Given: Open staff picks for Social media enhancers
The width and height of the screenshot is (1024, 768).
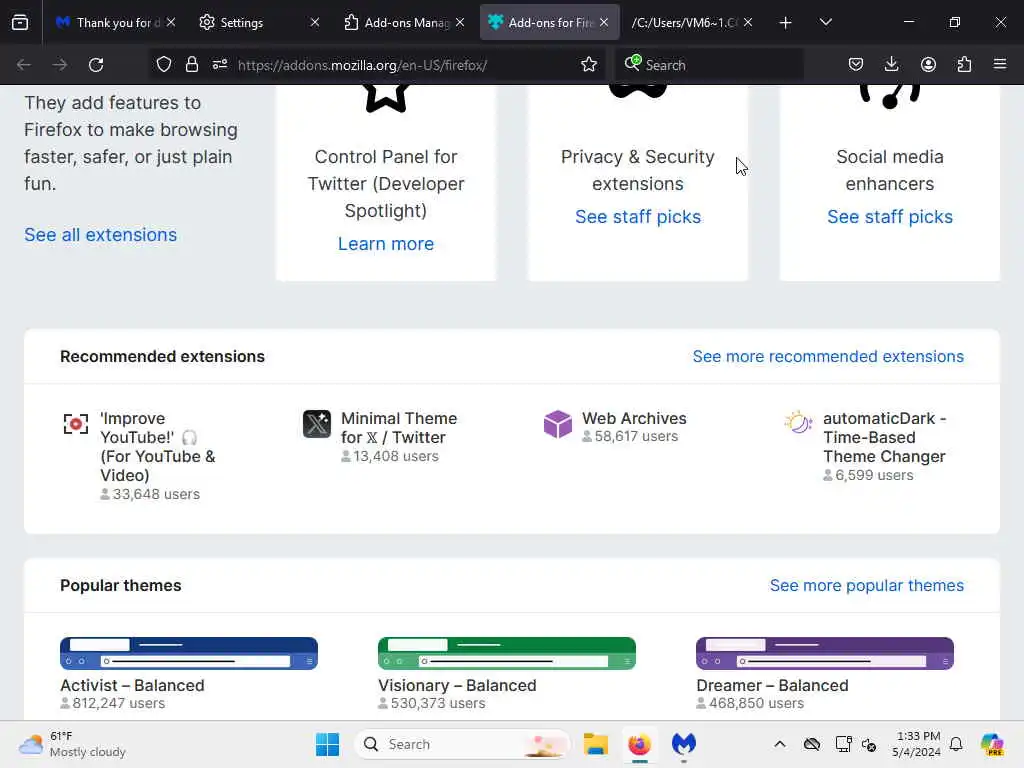Looking at the screenshot, I should (889, 217).
